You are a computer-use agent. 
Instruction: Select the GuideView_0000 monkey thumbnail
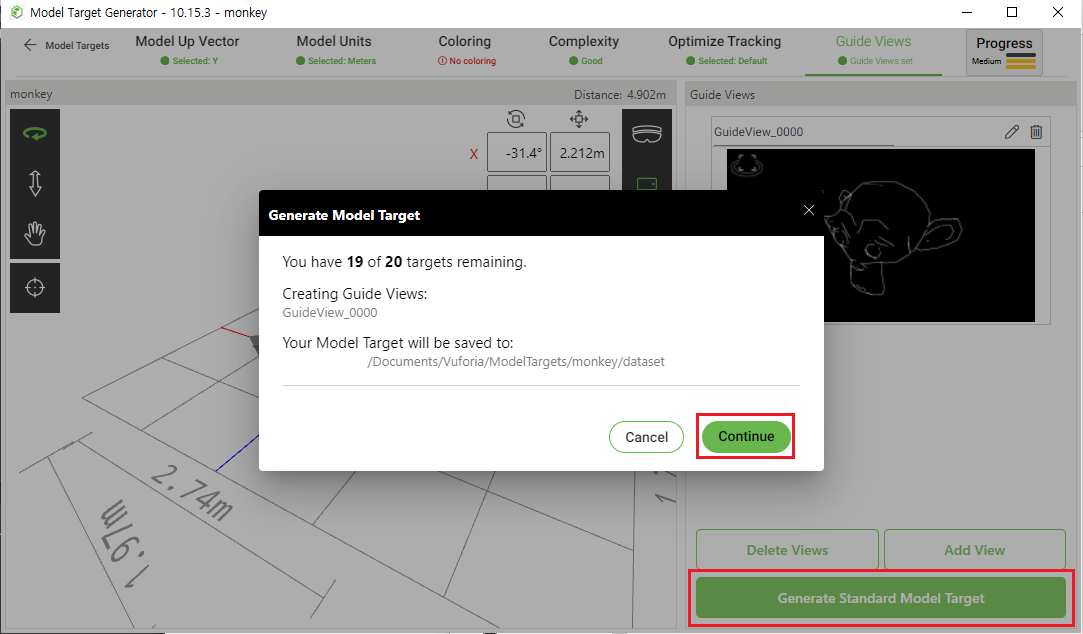[x=881, y=236]
